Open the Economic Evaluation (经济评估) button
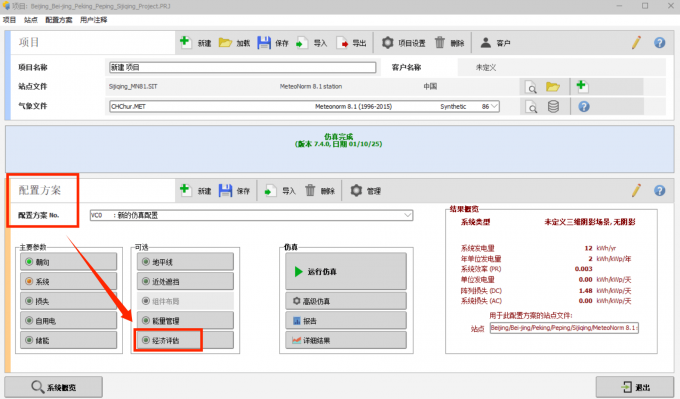This screenshot has height=399, width=680. (x=185, y=340)
